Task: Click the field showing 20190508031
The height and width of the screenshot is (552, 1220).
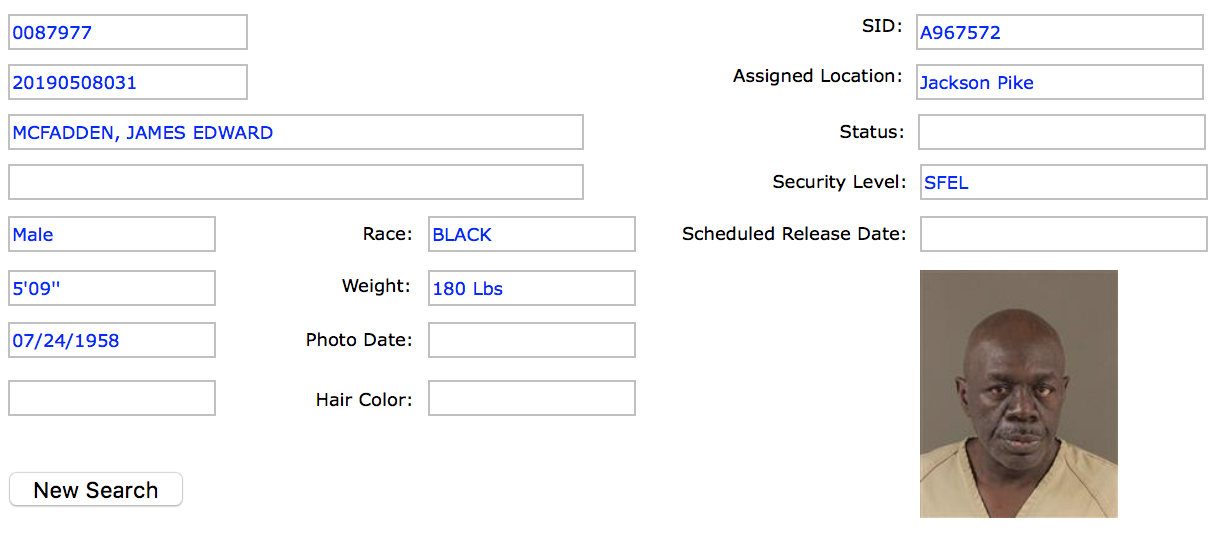Action: (x=128, y=82)
